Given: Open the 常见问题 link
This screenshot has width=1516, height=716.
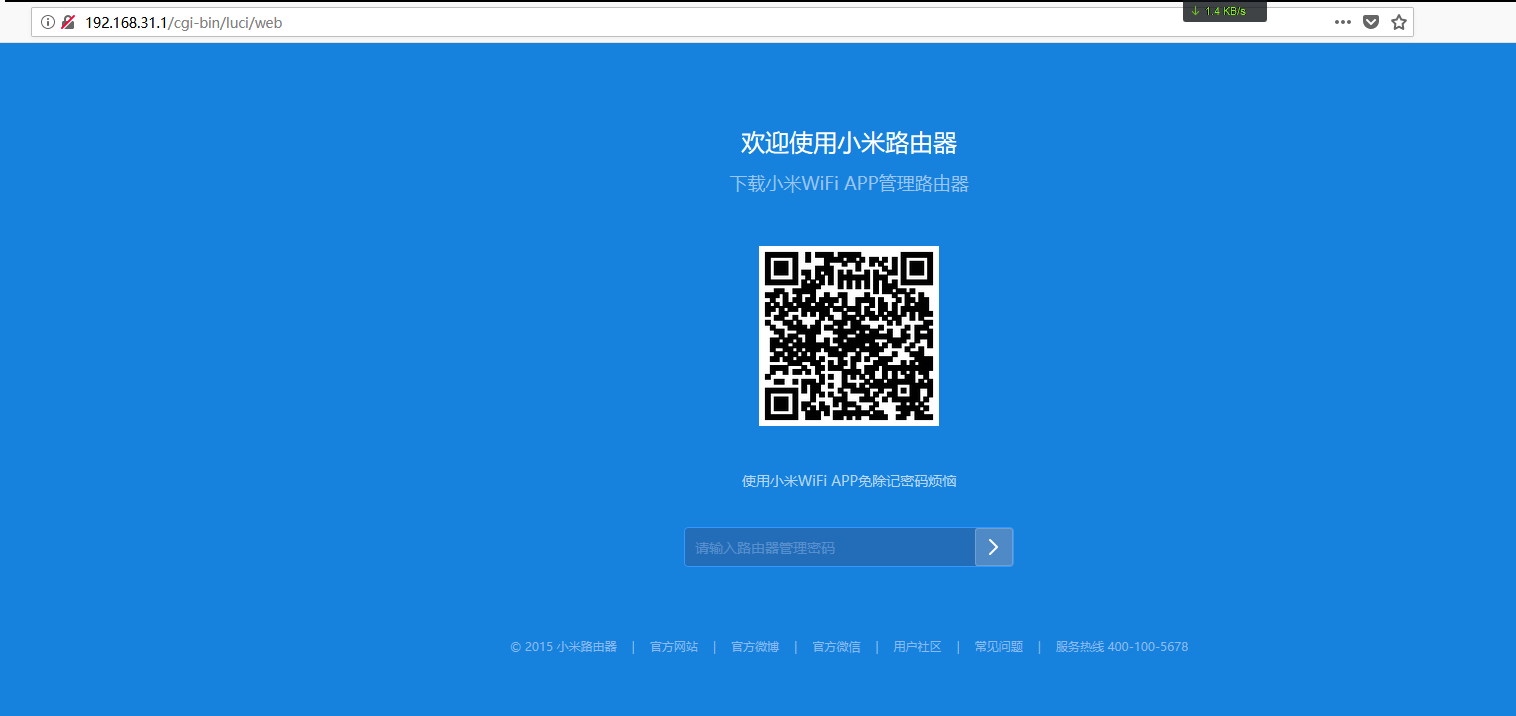Looking at the screenshot, I should (x=999, y=647).
